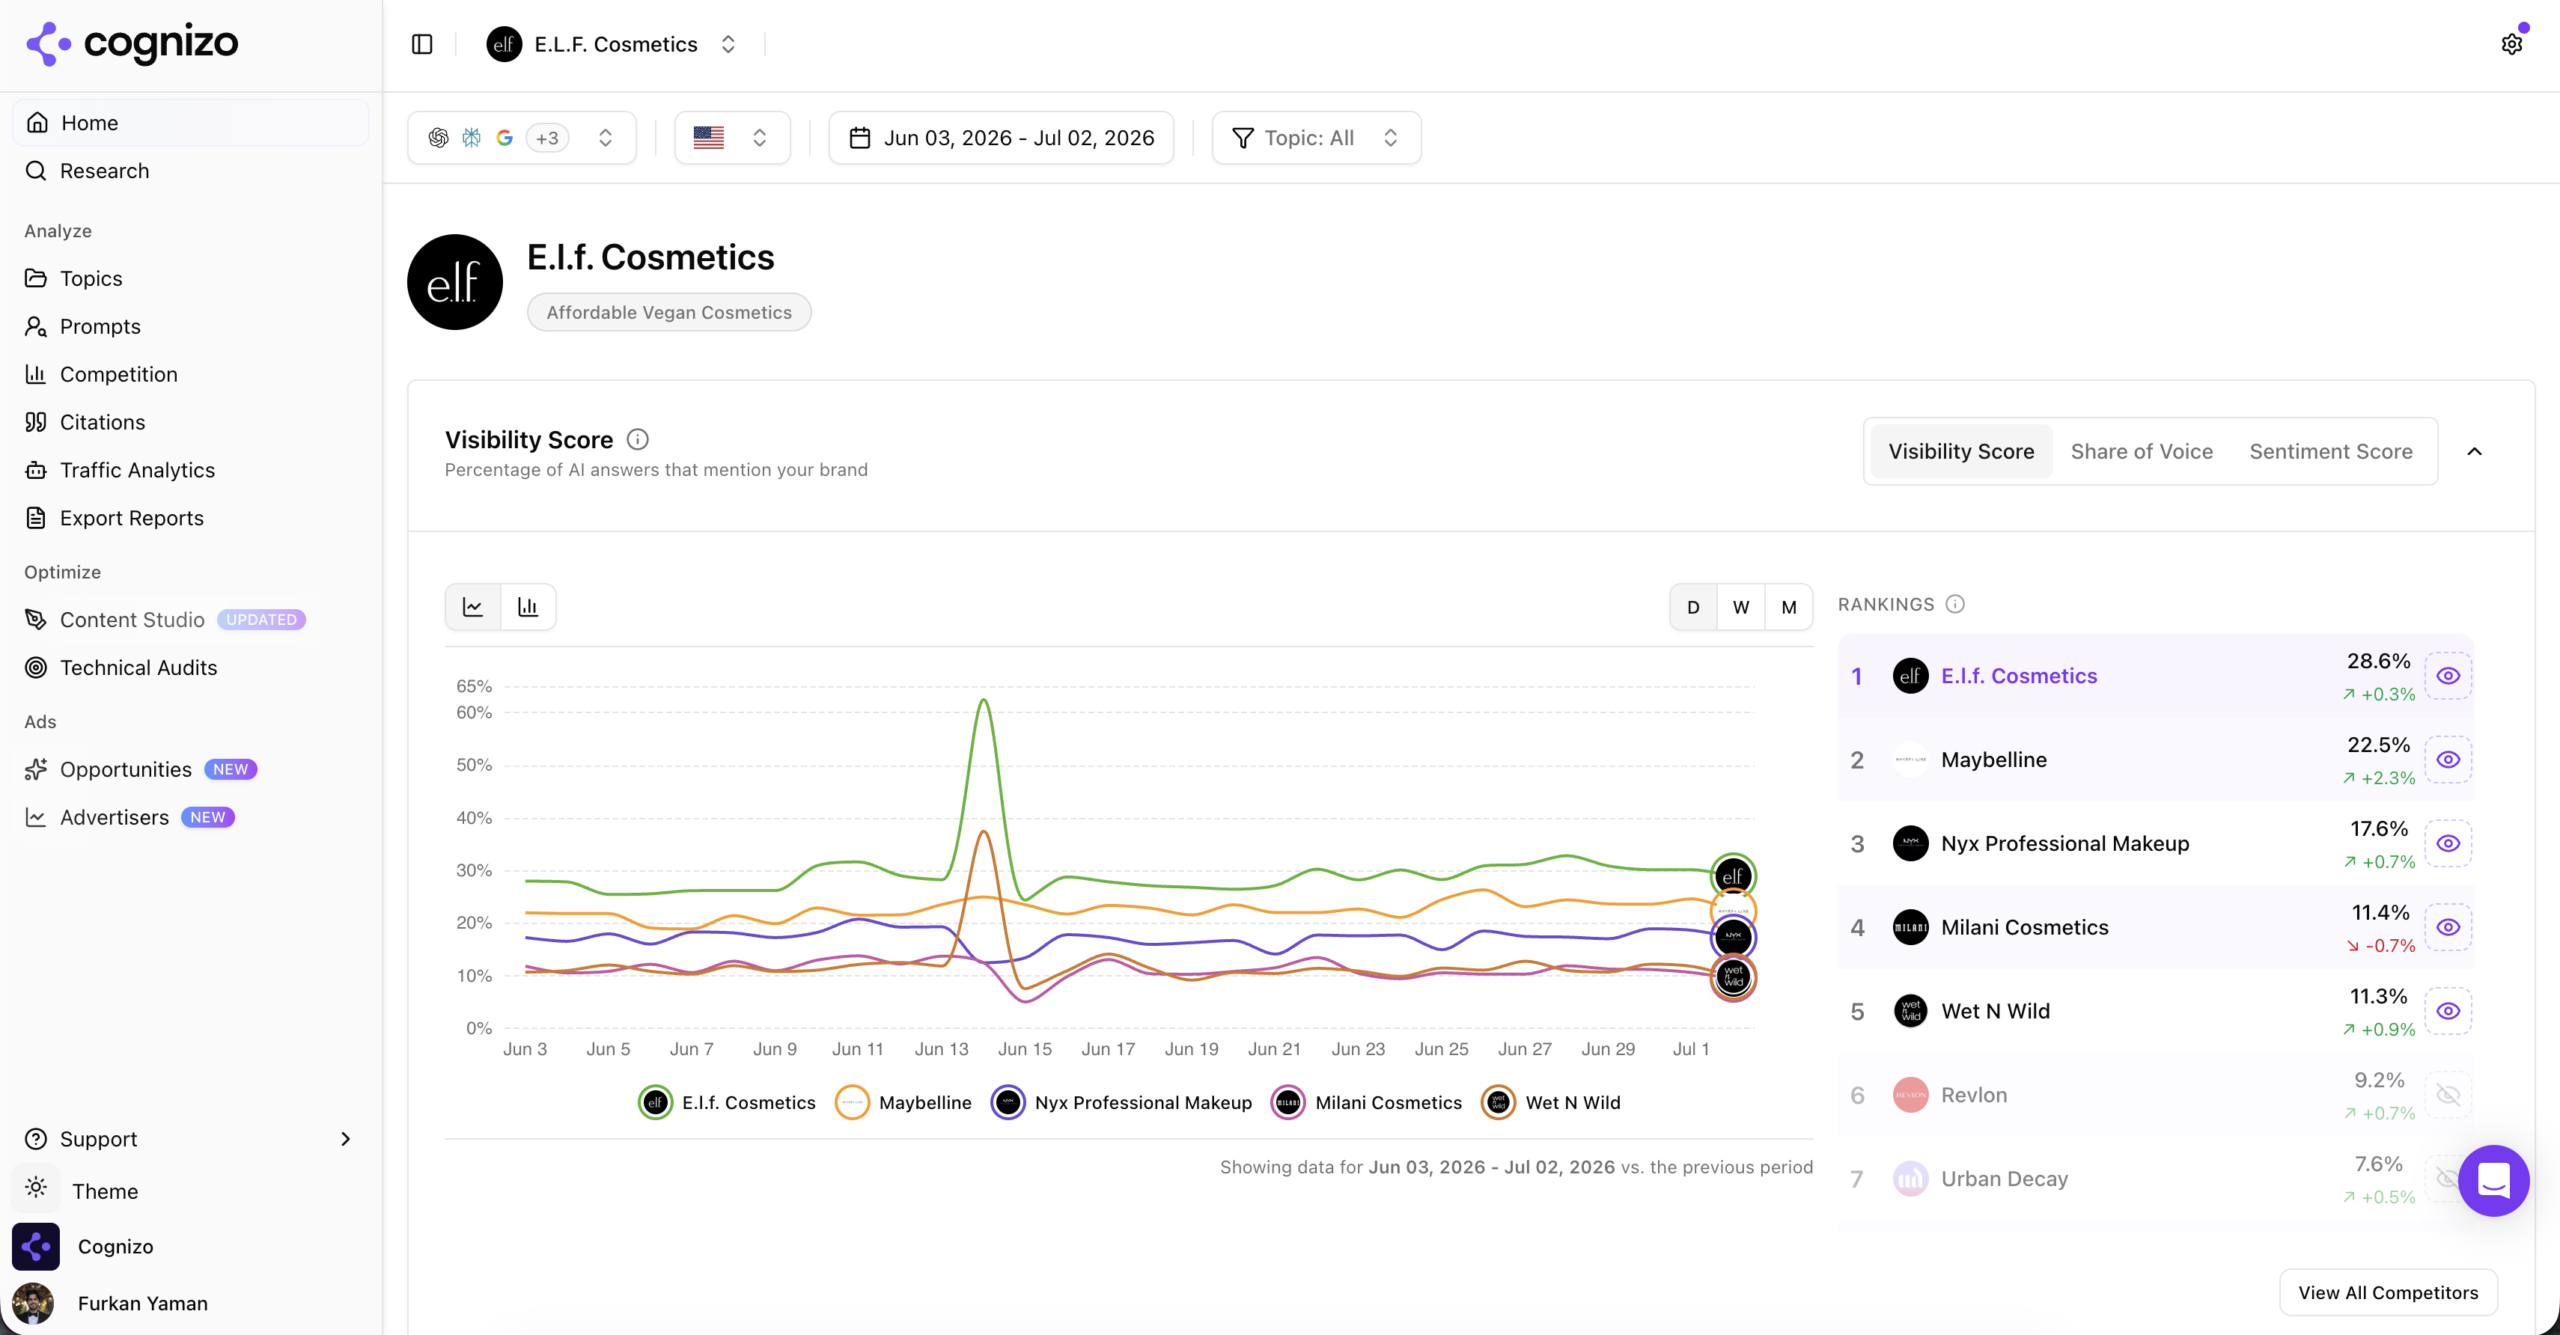Open the date range picker
Image resolution: width=2560 pixels, height=1335 pixels.
point(1001,138)
